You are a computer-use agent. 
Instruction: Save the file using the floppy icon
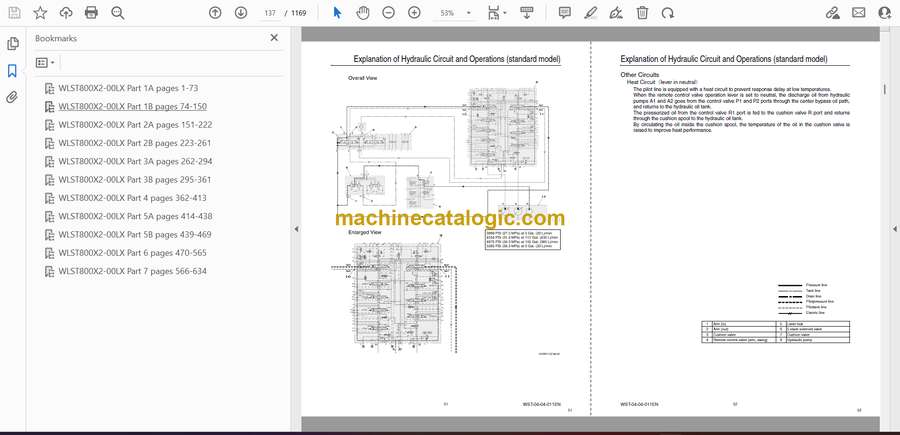click(14, 13)
